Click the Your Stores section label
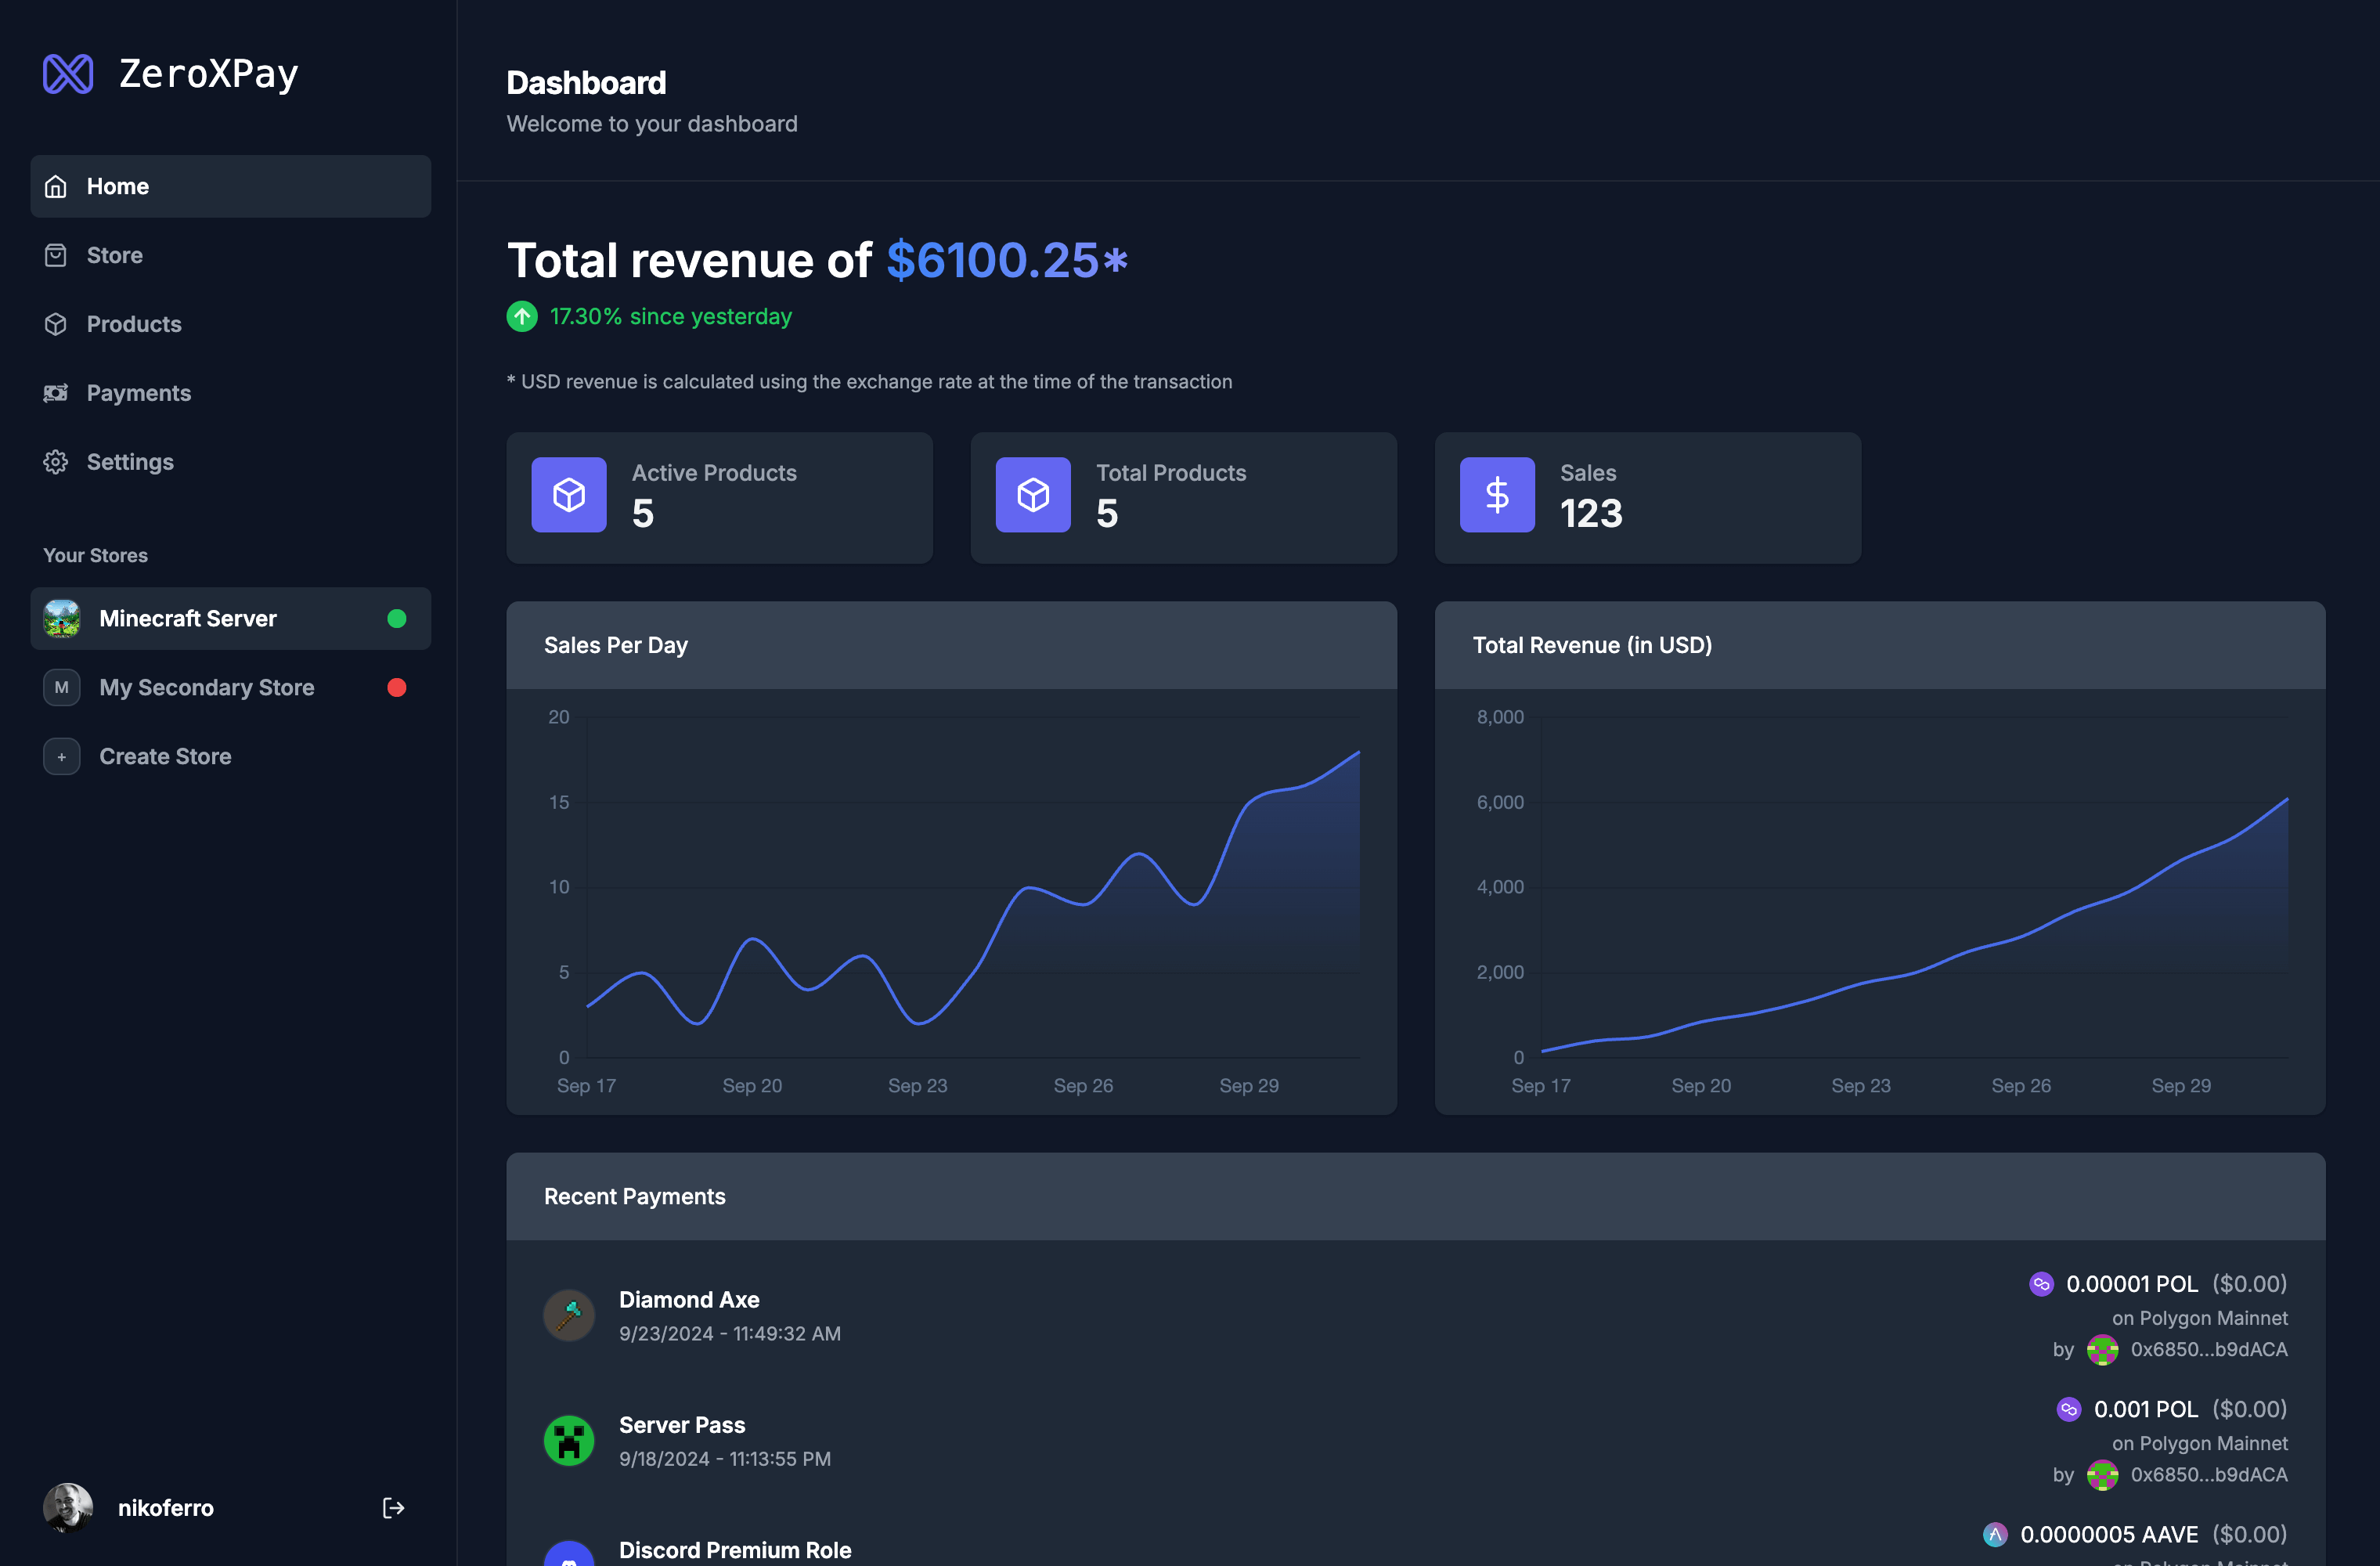This screenshot has width=2380, height=1566. tap(95, 555)
